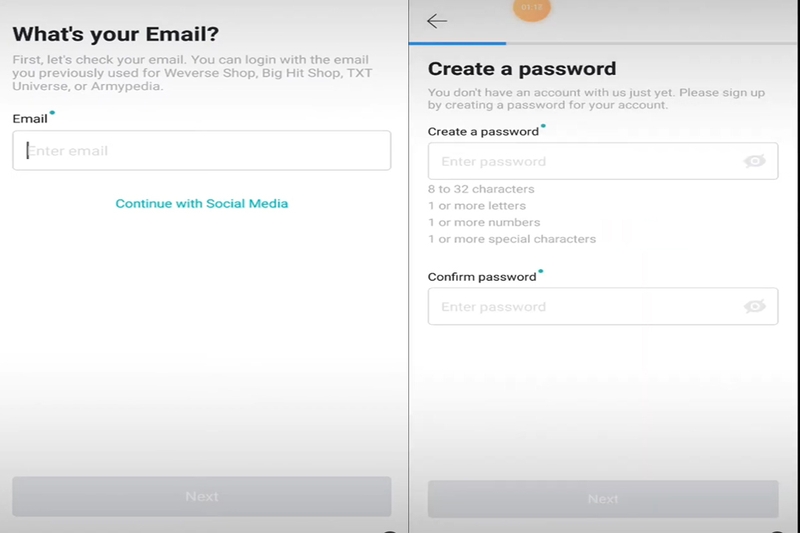Click the "What's your Email?" heading
Screen dimensions: 800x533
[116, 32]
